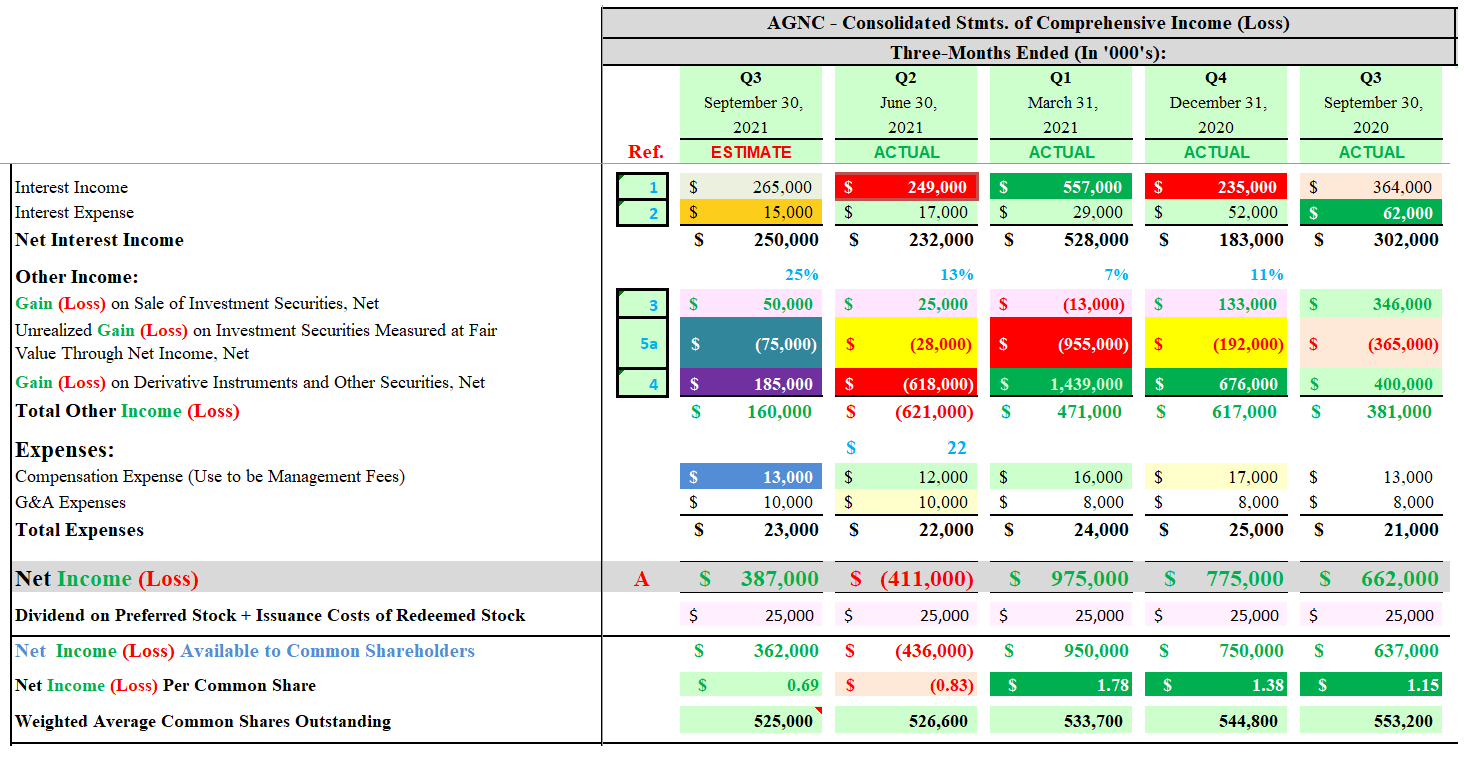Click the interest income cell 235,000
This screenshot has height=759, width=1464.
[1216, 187]
